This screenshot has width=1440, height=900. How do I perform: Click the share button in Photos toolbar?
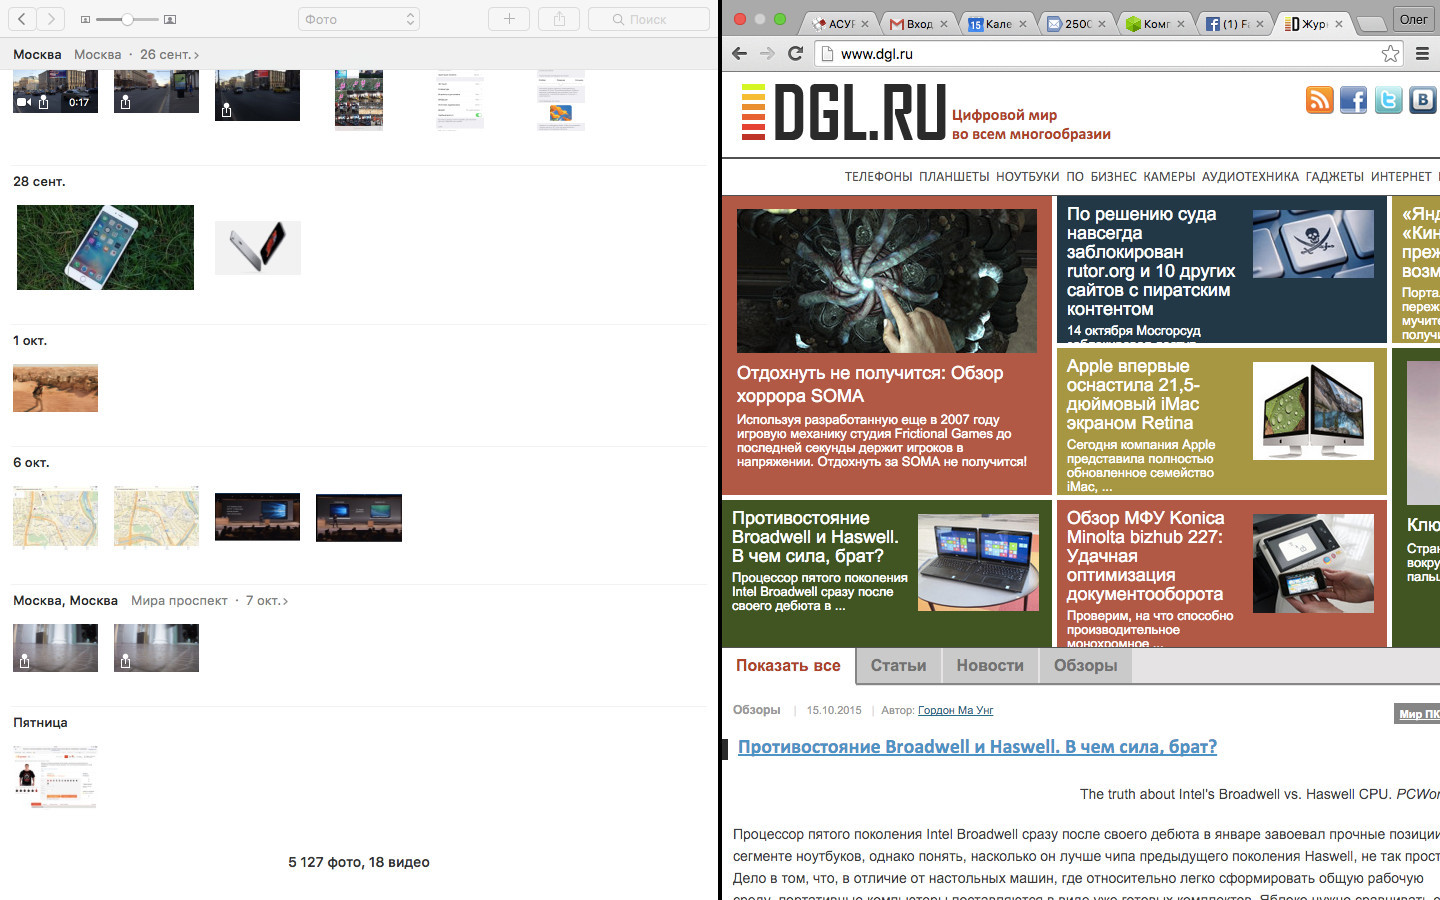click(x=559, y=19)
